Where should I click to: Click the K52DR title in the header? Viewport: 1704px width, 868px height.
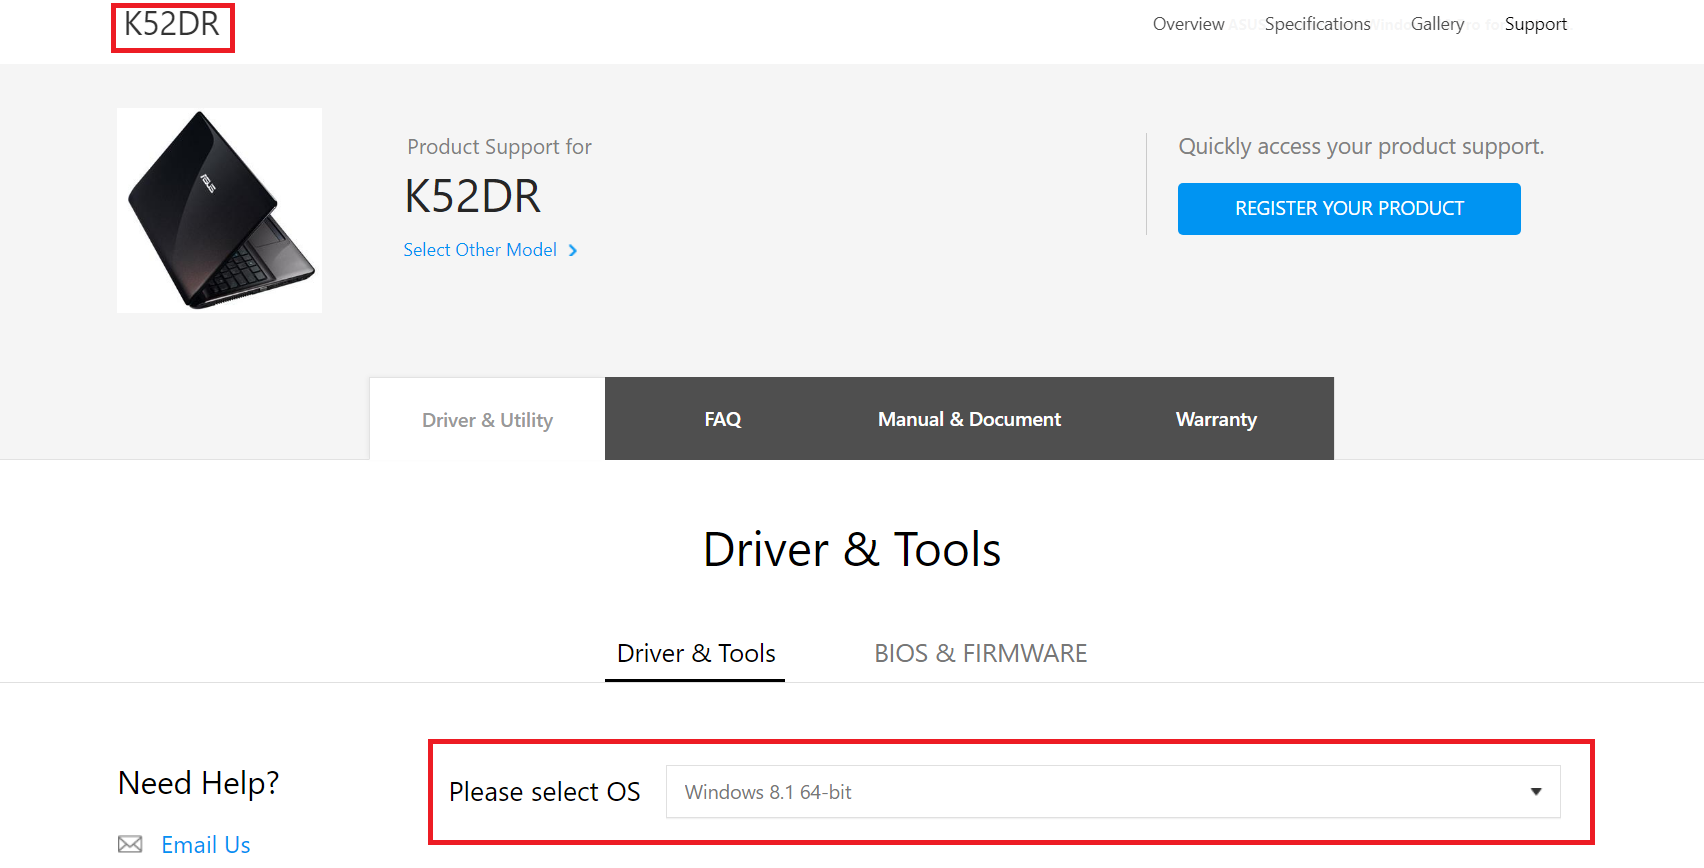(172, 24)
